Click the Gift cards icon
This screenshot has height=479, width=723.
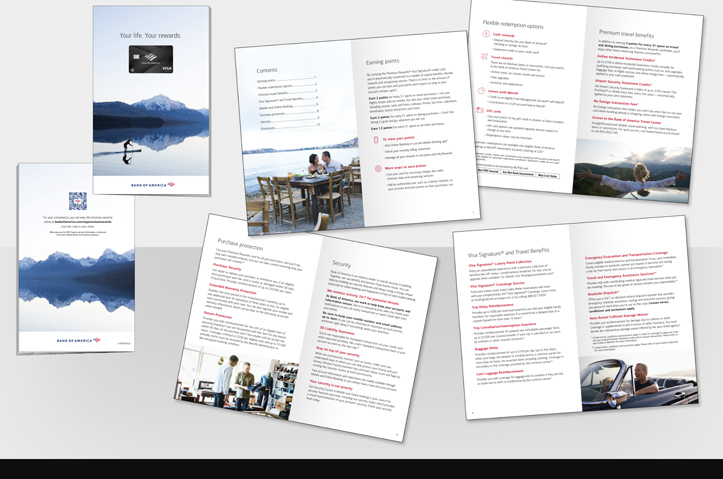480,110
